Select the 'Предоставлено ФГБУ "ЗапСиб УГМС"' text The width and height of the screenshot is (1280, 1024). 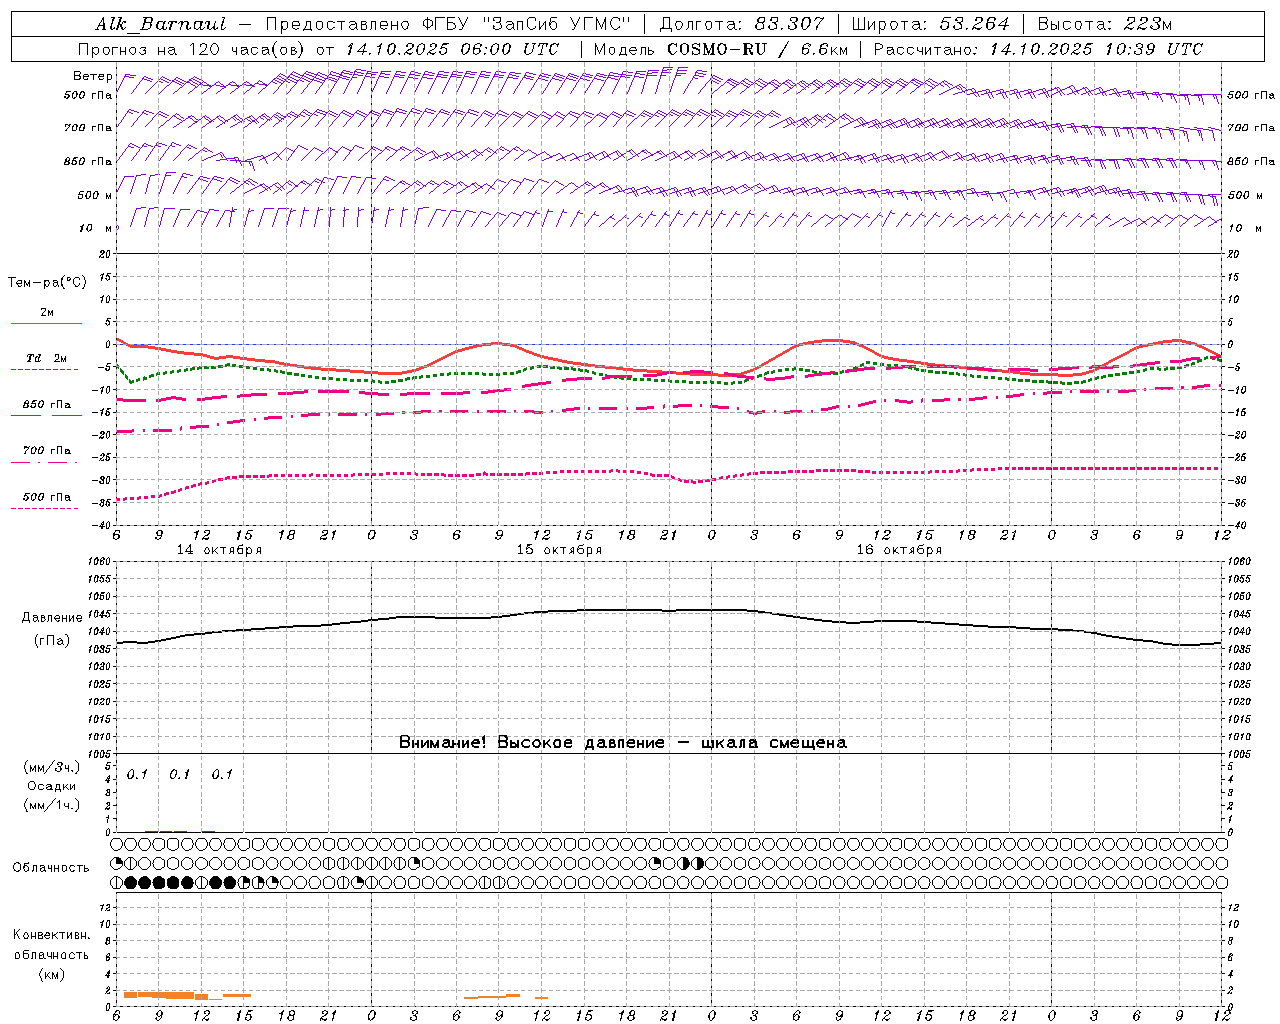pos(448,24)
